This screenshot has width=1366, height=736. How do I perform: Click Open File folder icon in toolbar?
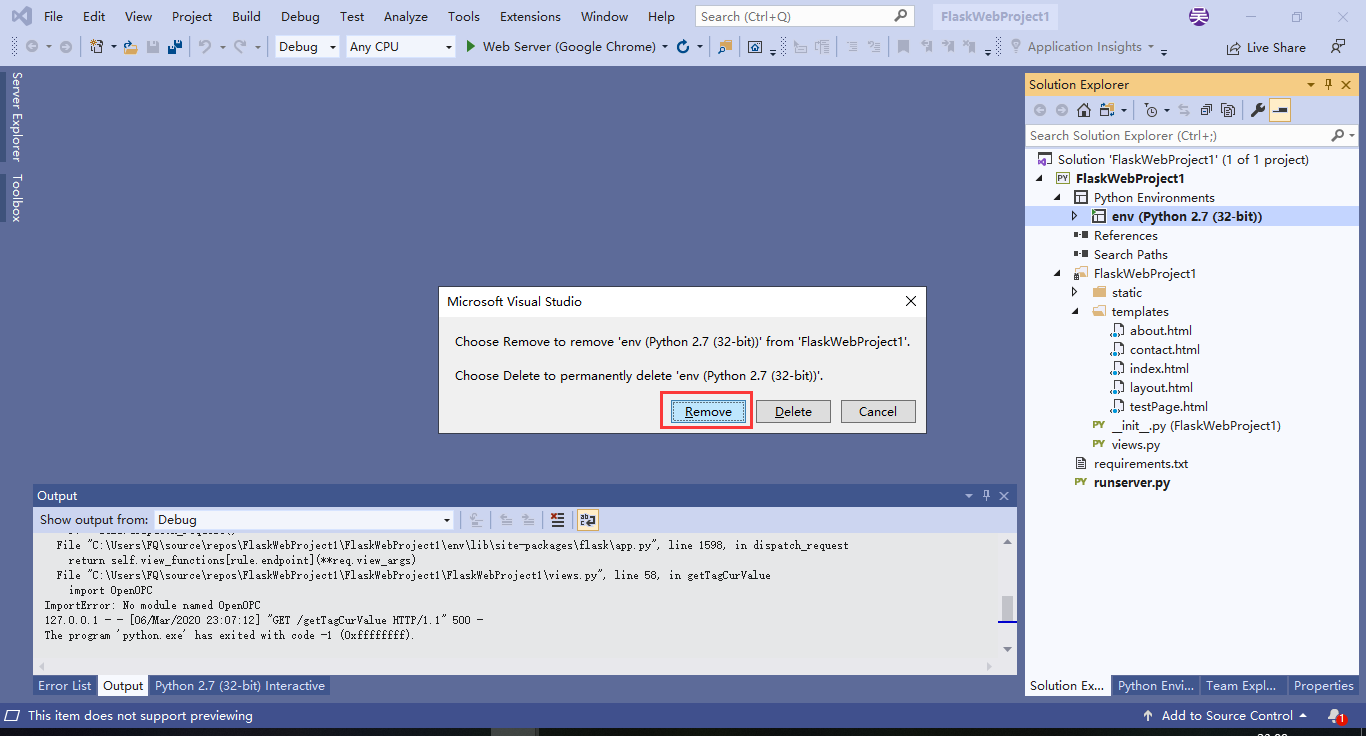click(x=130, y=47)
